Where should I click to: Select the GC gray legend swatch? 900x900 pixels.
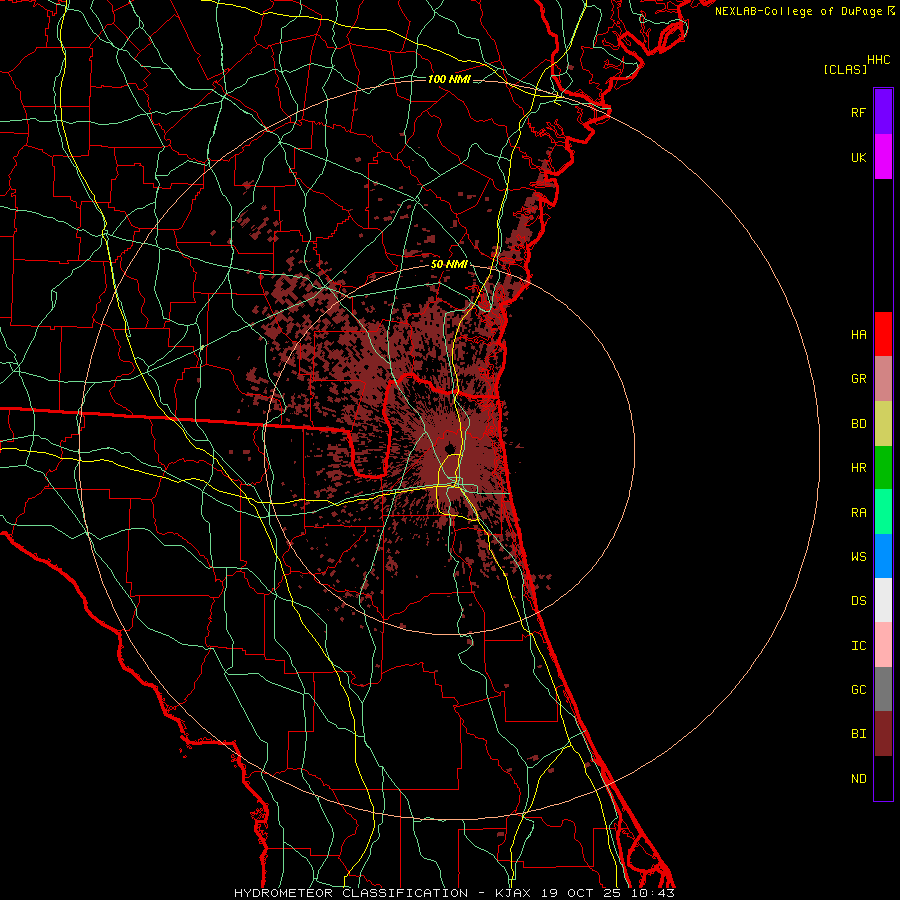883,689
